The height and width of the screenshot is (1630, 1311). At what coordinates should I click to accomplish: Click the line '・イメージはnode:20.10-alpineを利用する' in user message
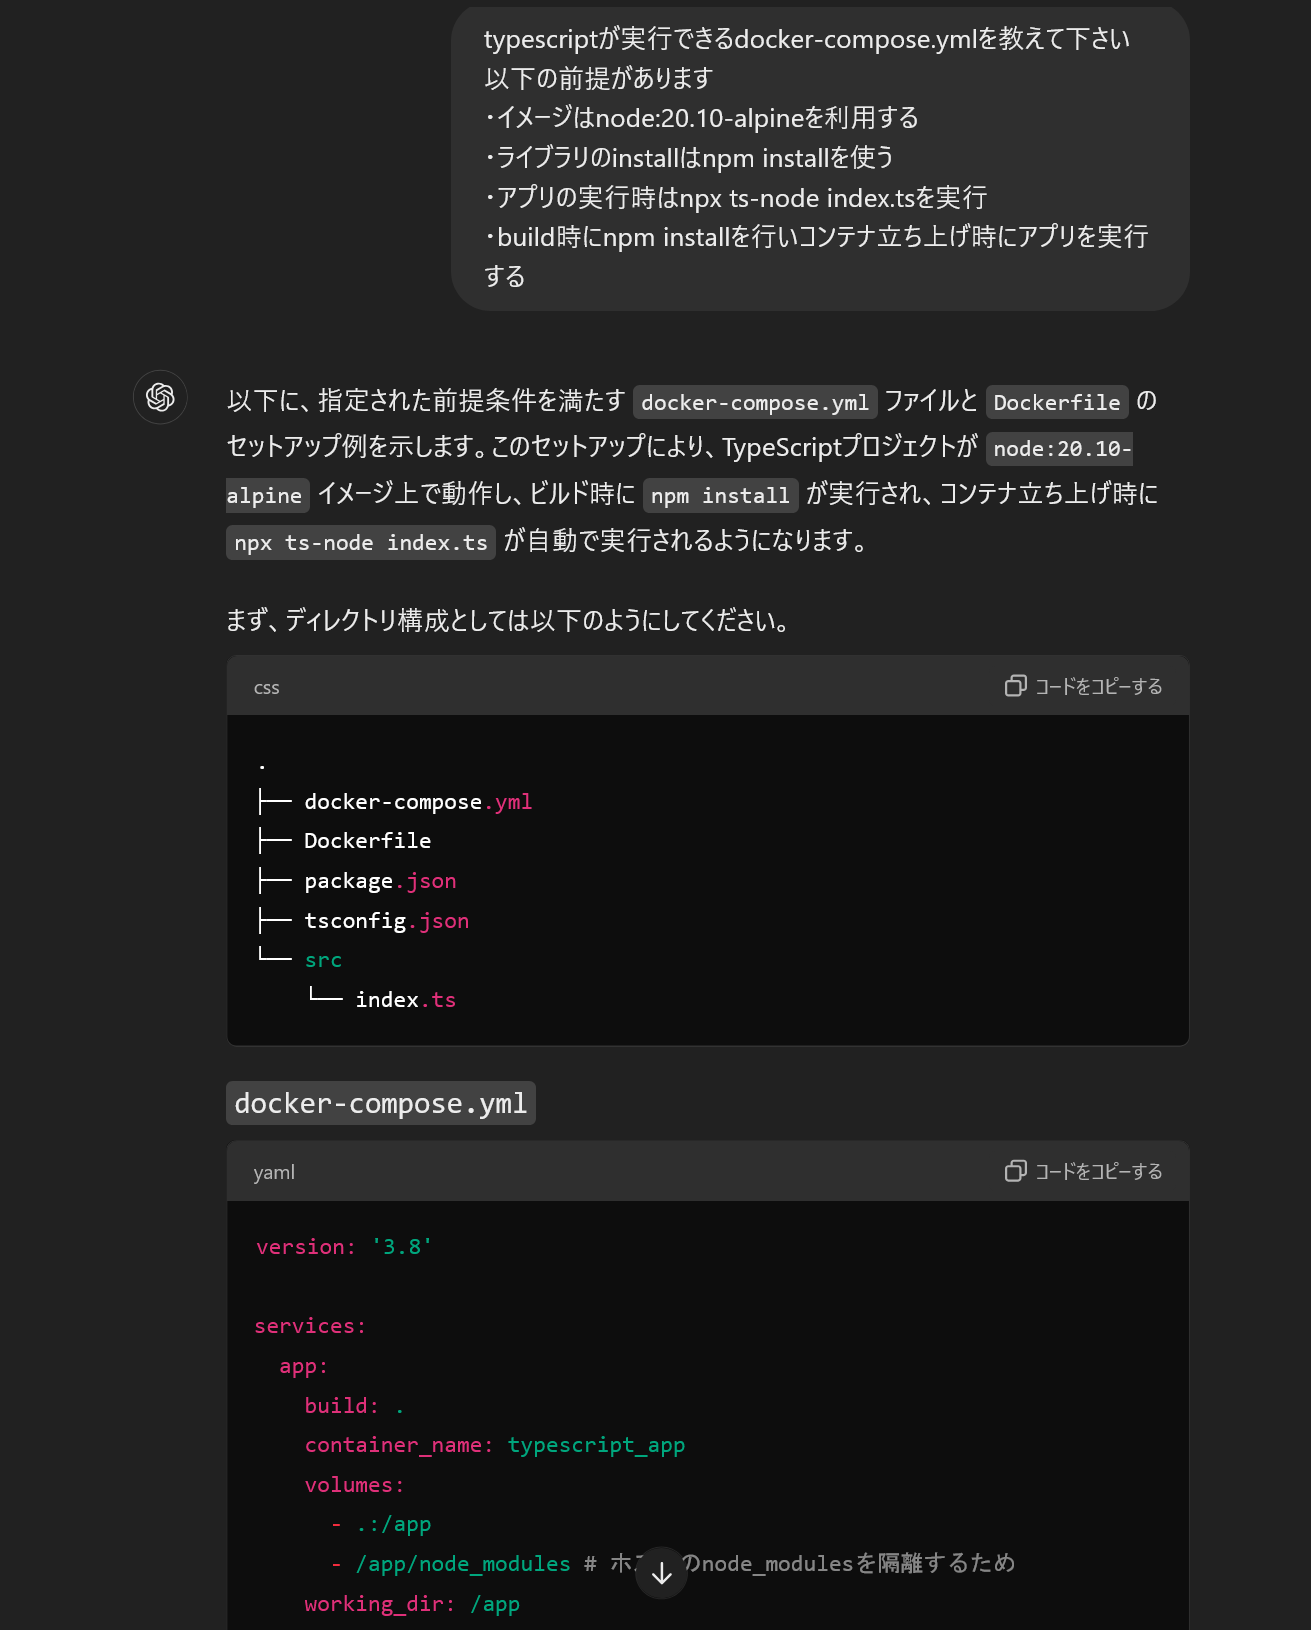coord(701,118)
